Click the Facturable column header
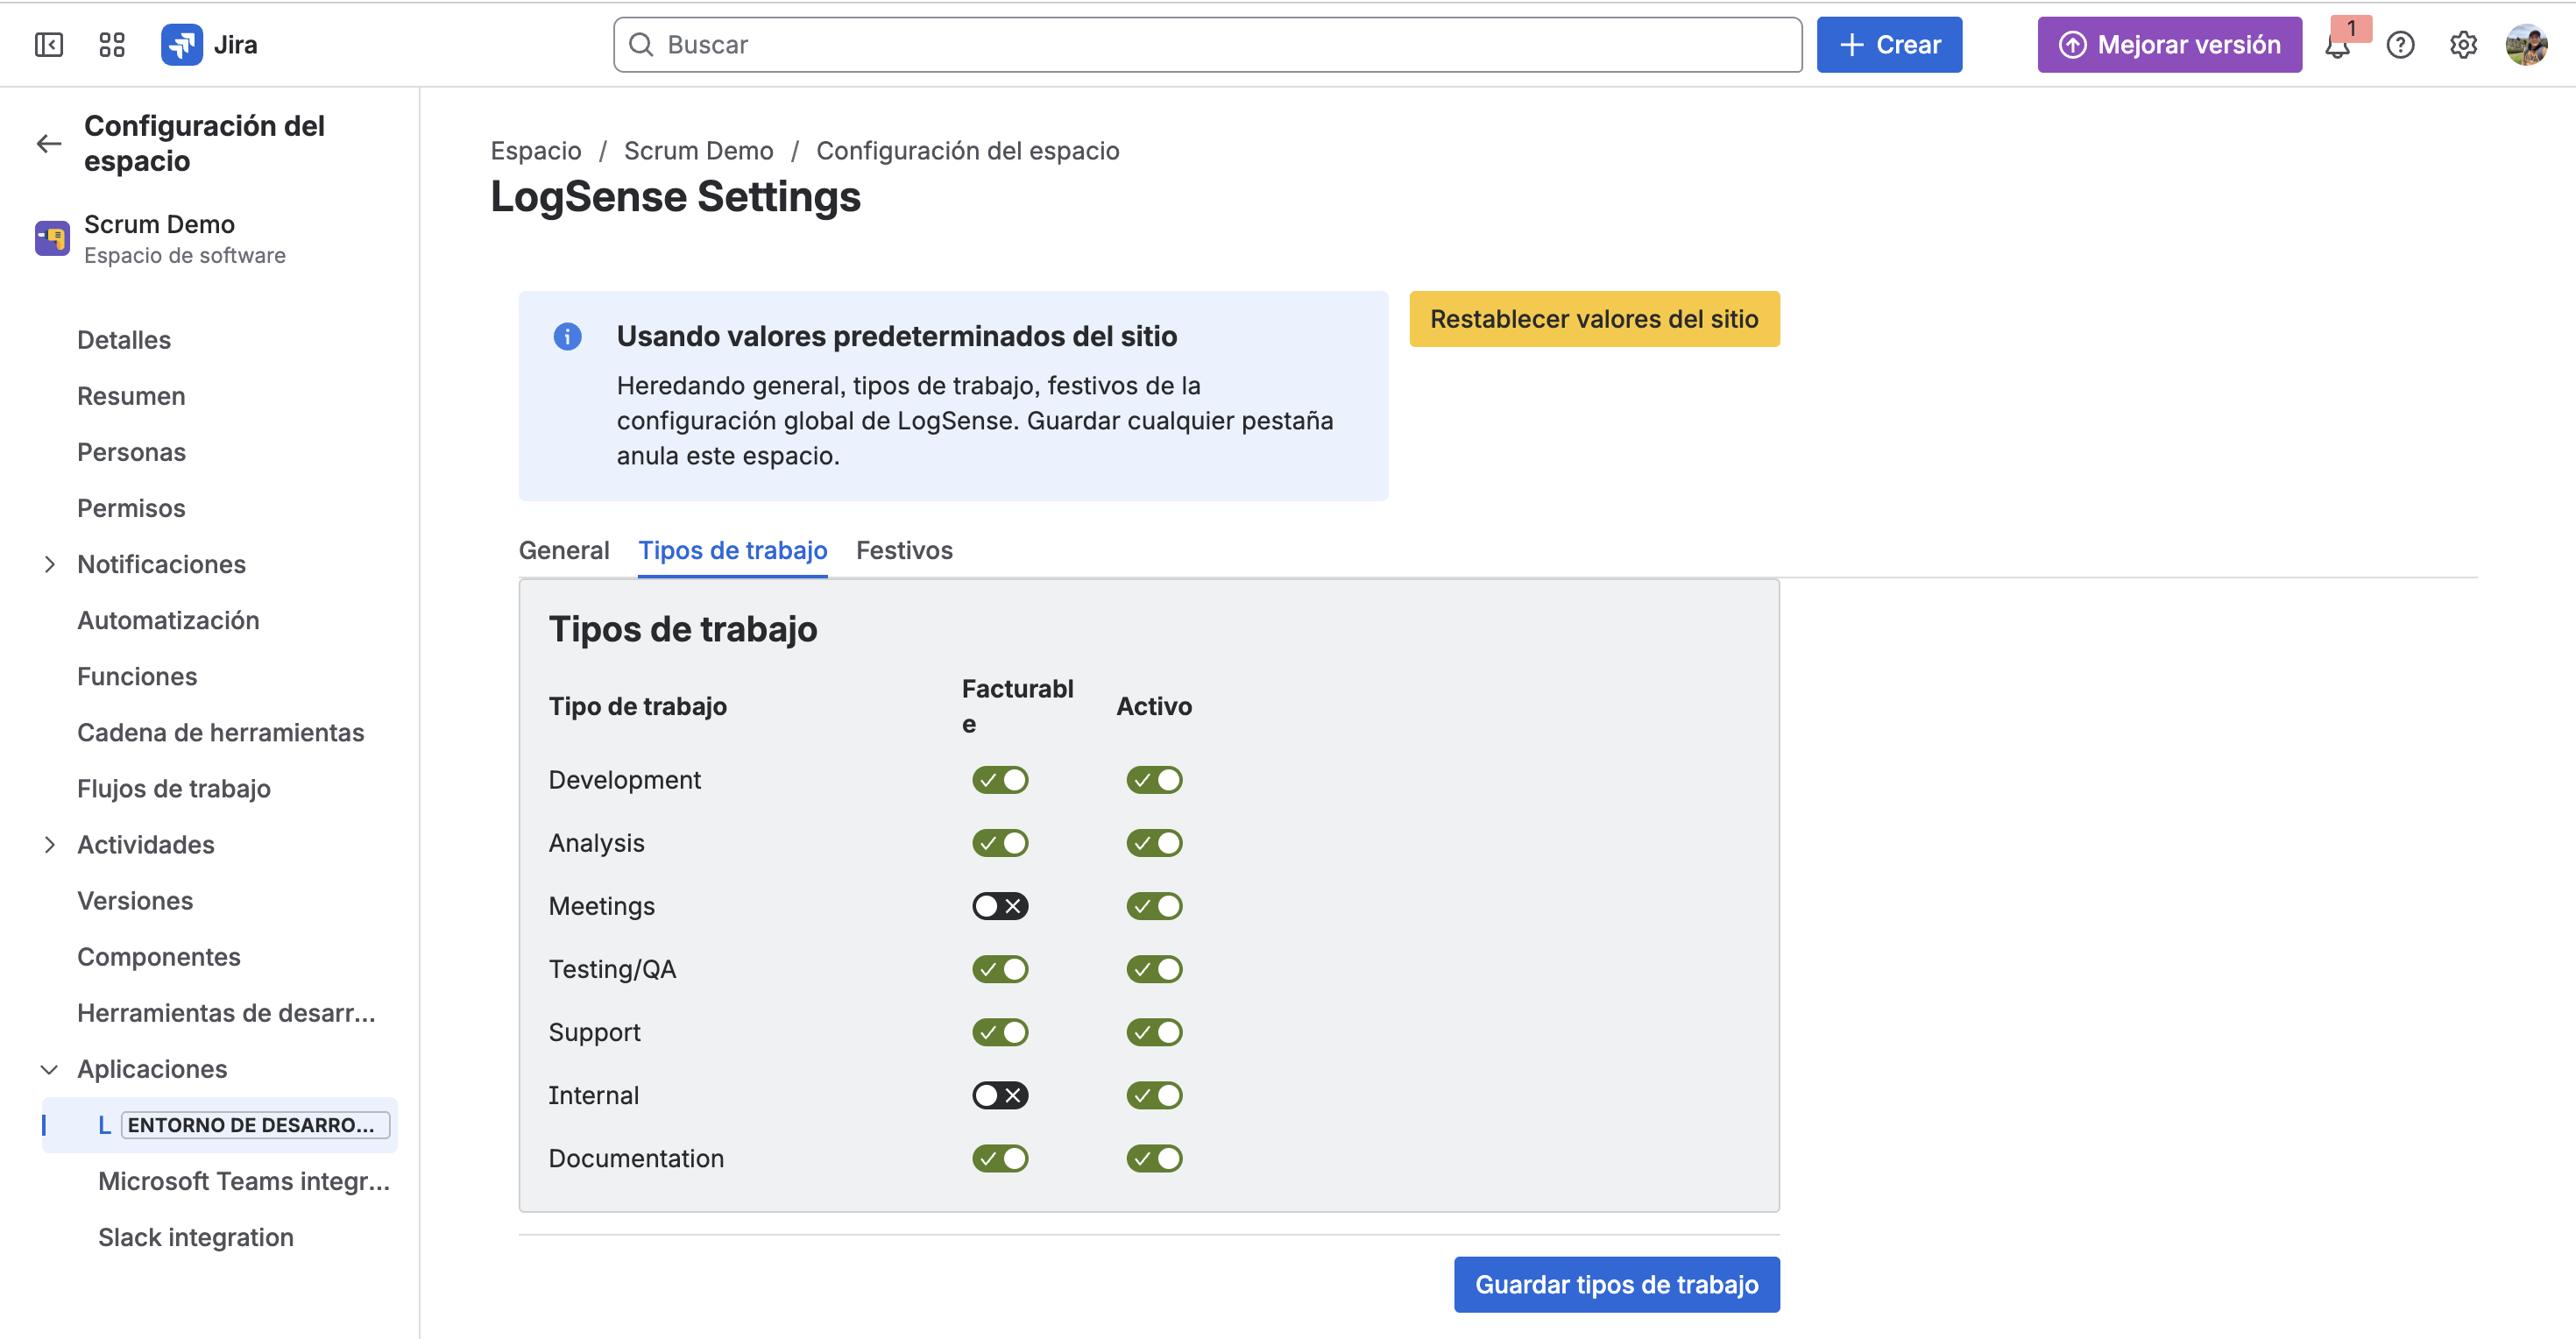Screen dimensions: 2576x1339 tap(1017, 706)
